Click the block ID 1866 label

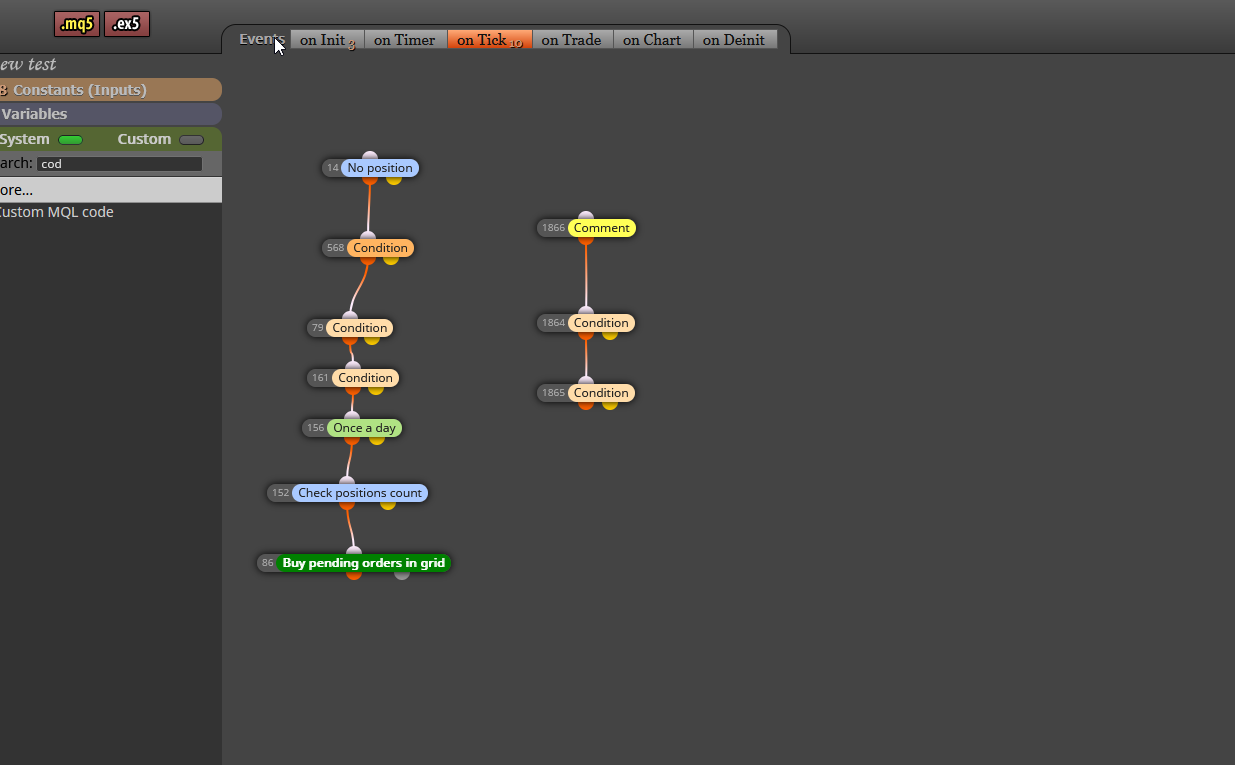click(x=553, y=228)
